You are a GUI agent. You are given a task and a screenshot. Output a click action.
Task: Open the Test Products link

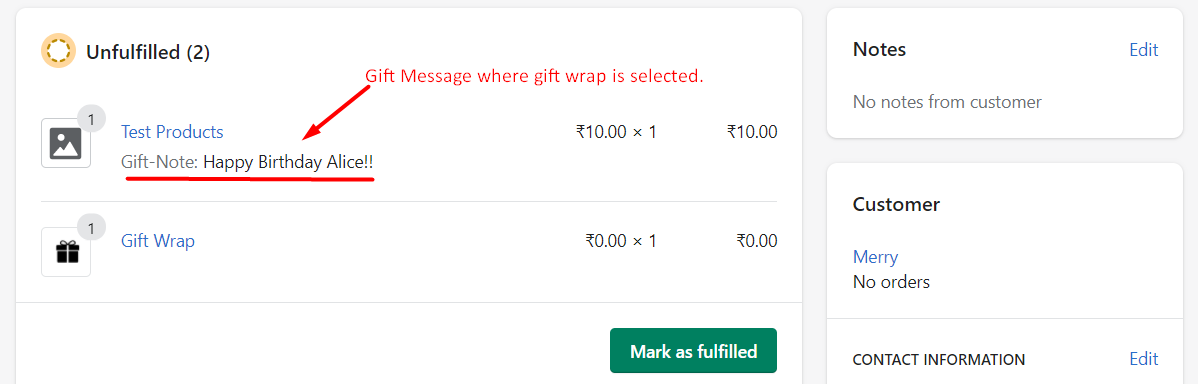pos(172,132)
